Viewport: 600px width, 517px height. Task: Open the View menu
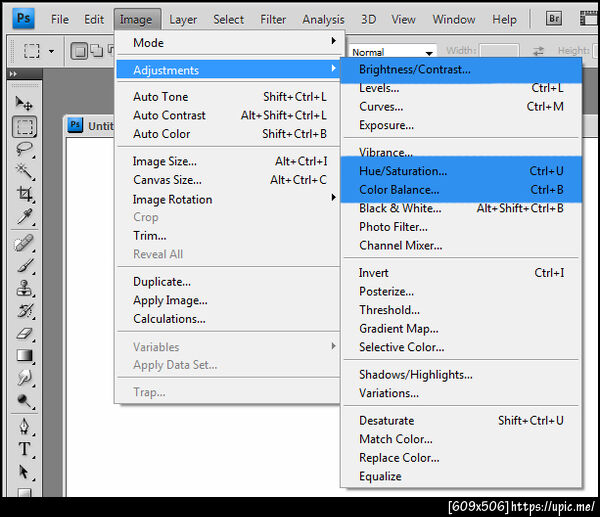pyautogui.click(x=403, y=19)
